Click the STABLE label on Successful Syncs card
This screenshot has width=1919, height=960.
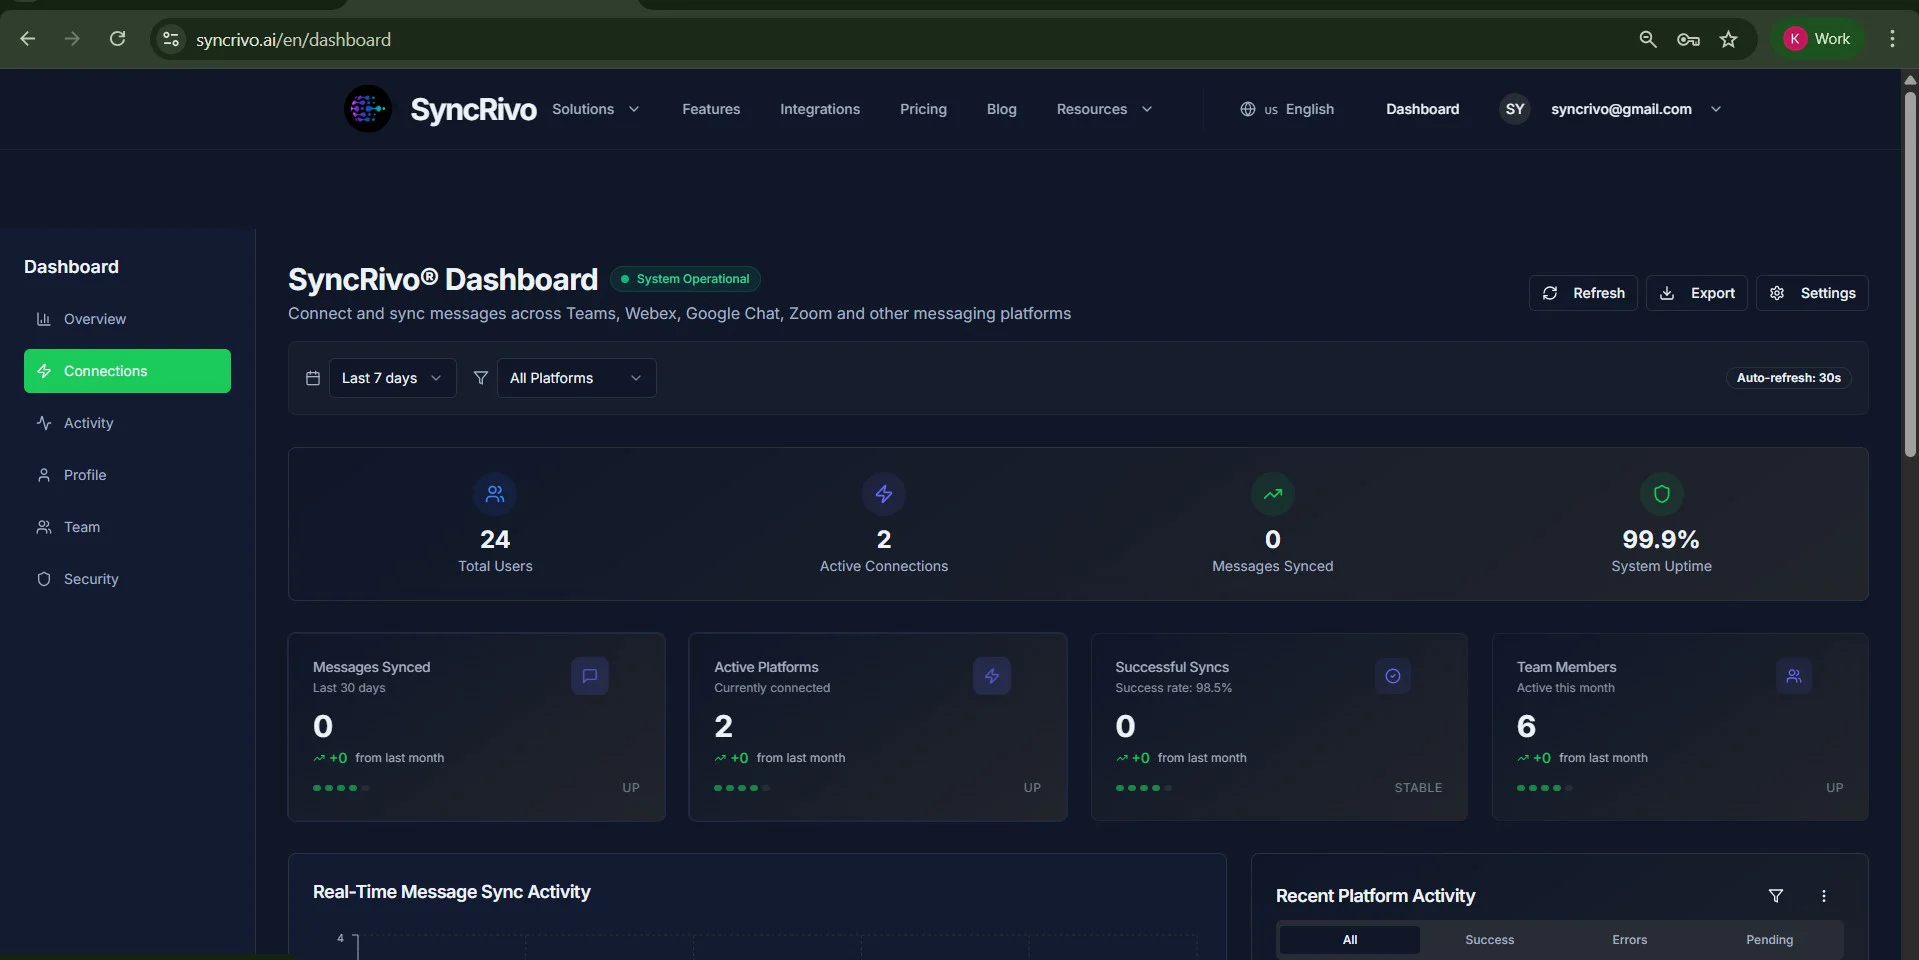pyautogui.click(x=1418, y=788)
